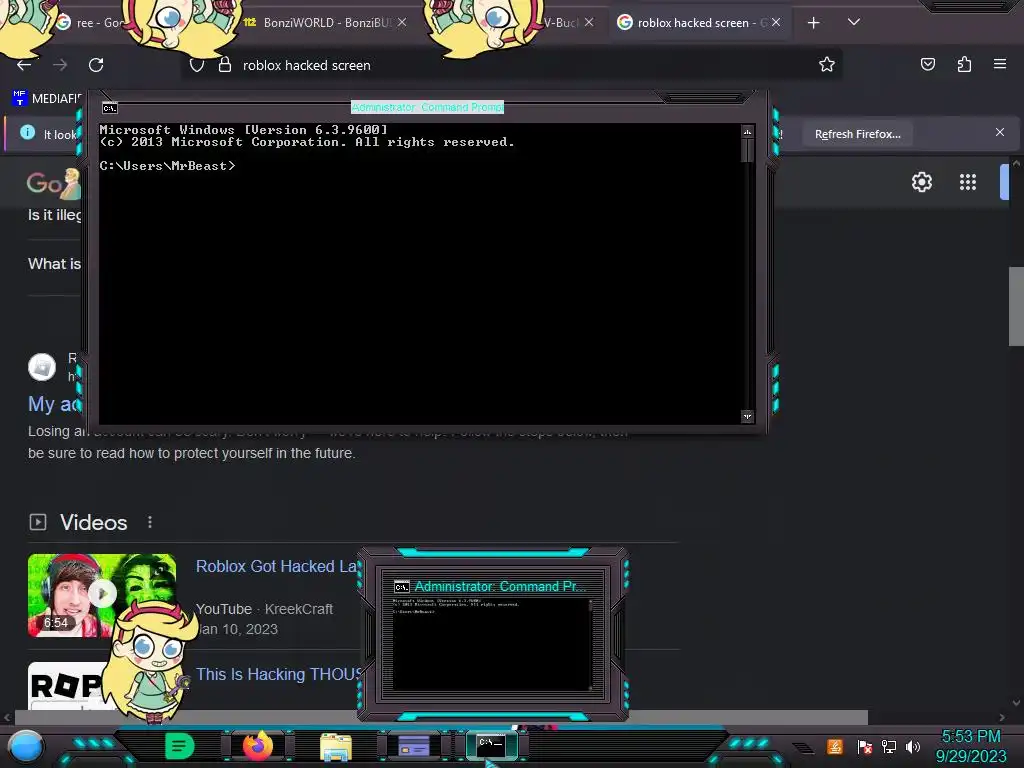Open the Pocket save icon

[927, 64]
